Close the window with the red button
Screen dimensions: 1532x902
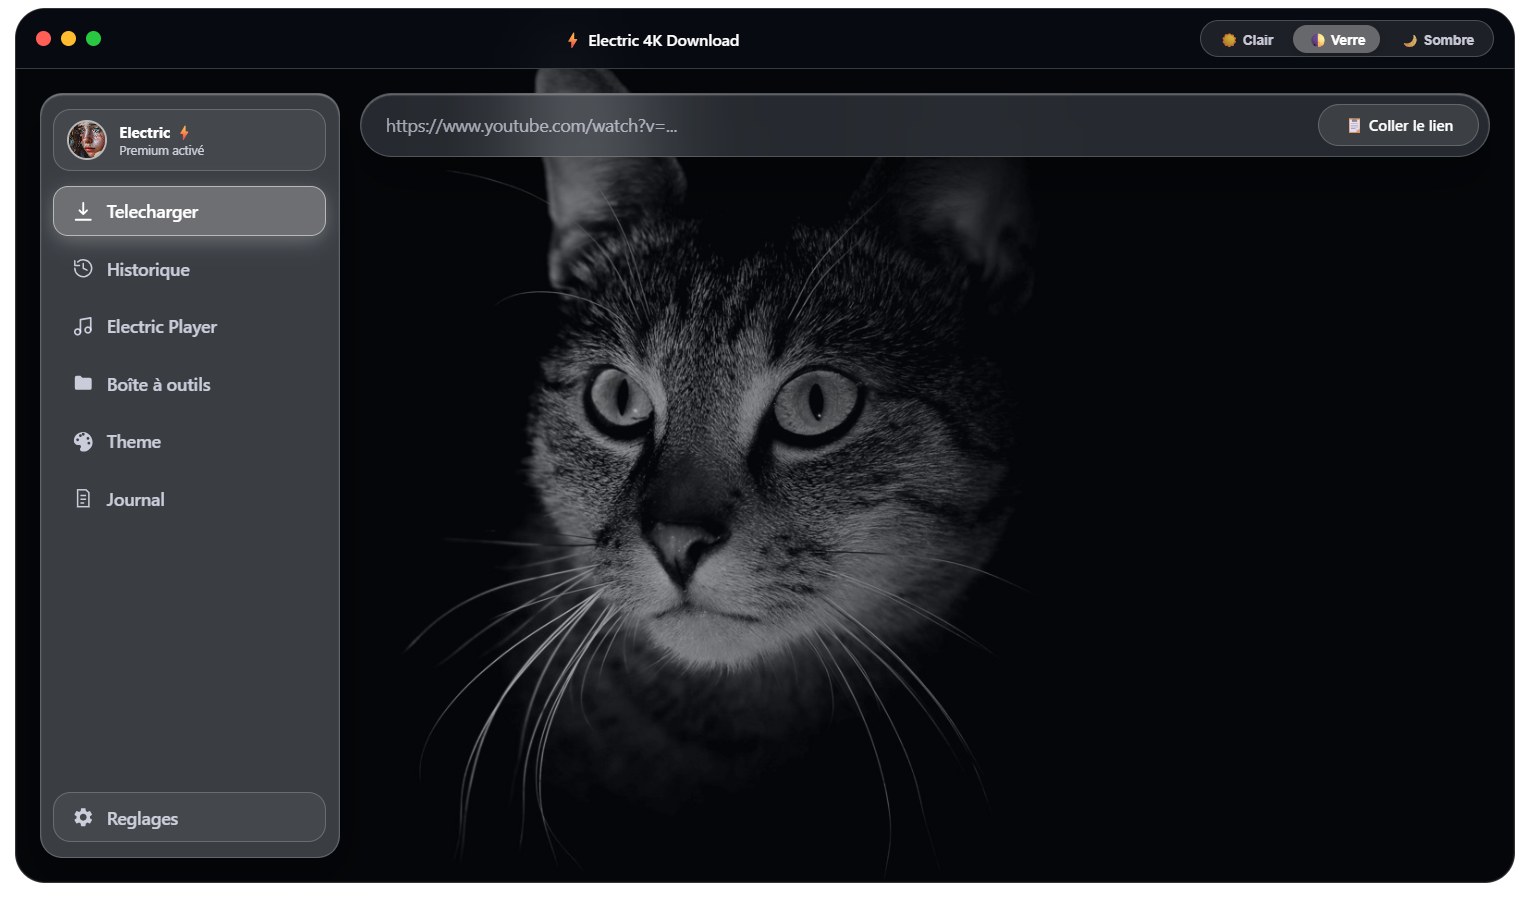coord(43,38)
